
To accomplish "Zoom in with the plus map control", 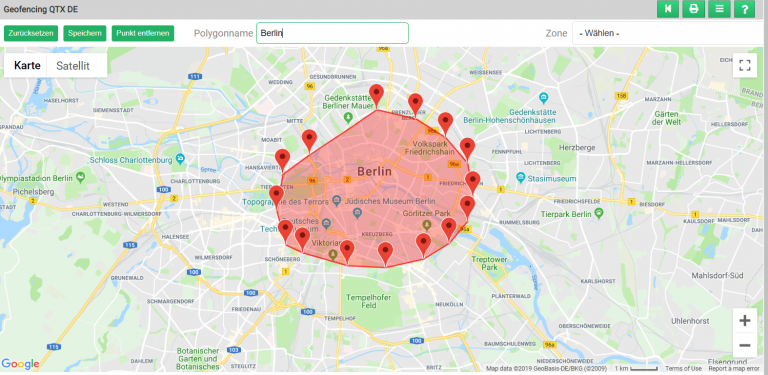I will pyautogui.click(x=744, y=321).
